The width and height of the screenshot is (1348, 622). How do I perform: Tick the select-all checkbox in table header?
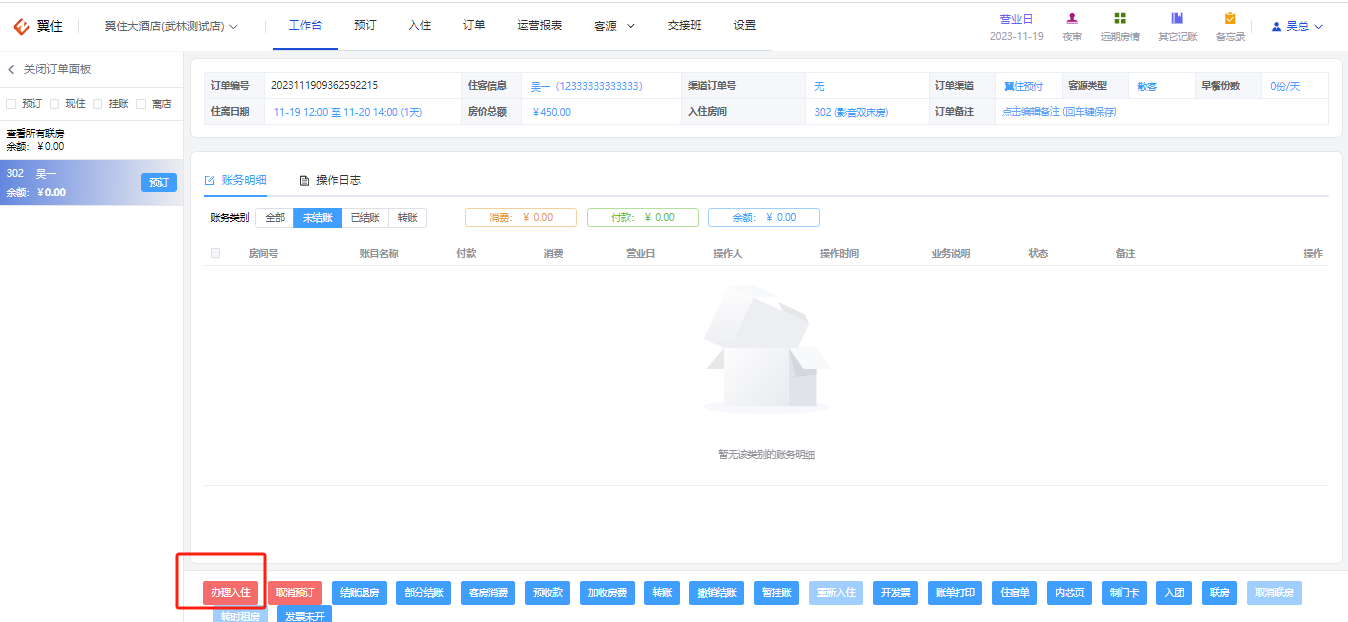(215, 253)
